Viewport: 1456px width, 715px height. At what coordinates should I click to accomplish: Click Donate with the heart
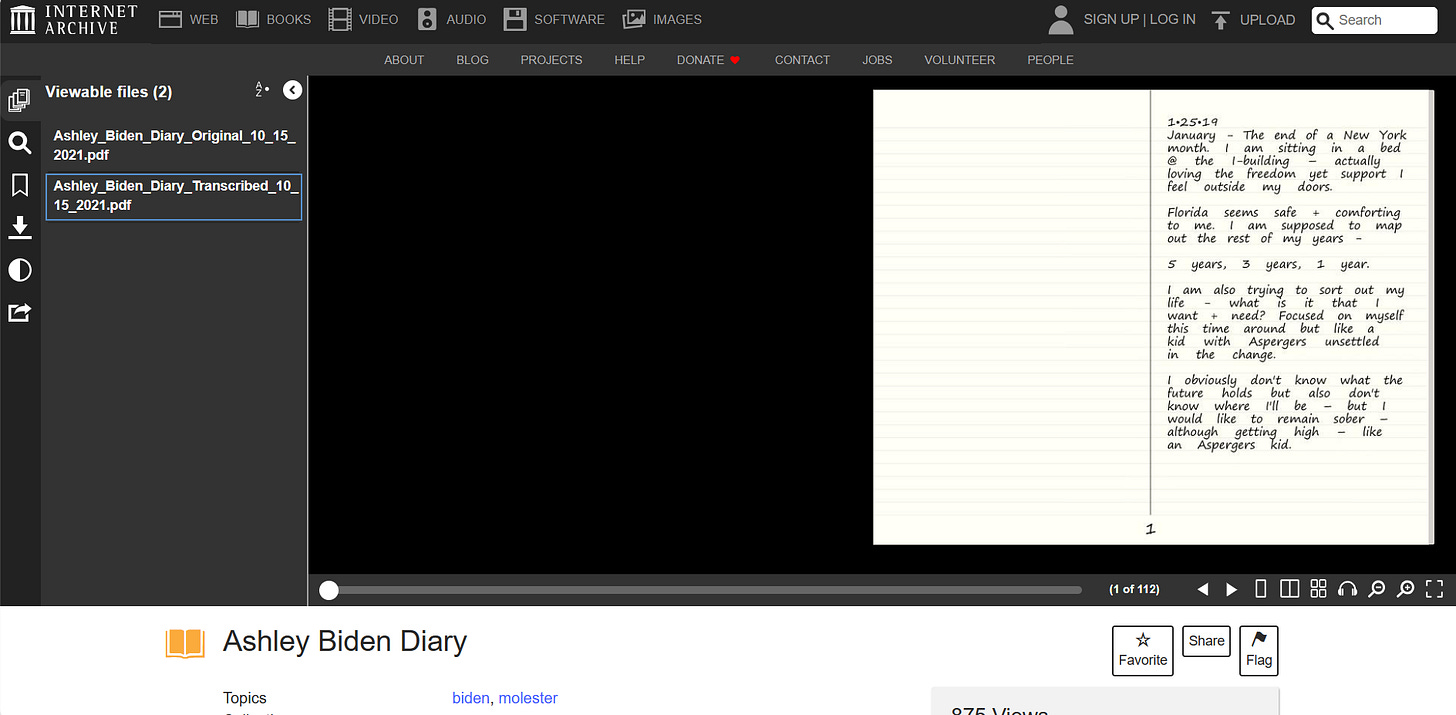[708, 60]
